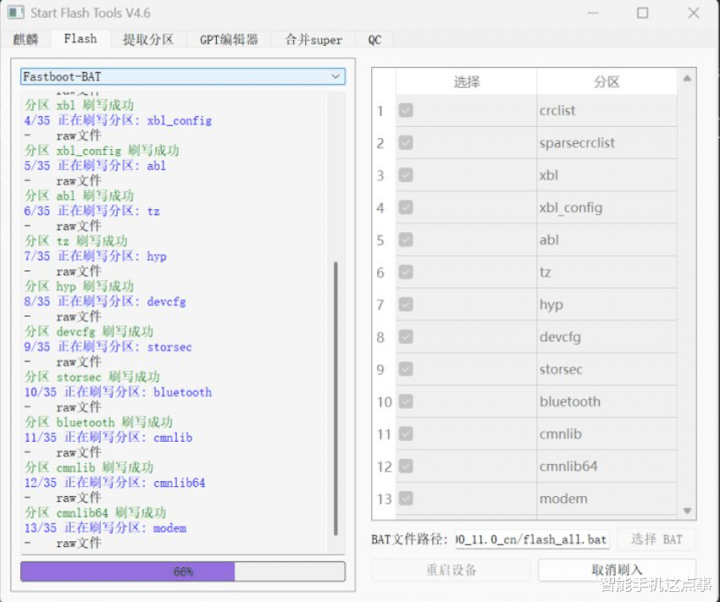Switch to the 麒麟 tab
The image size is (720, 602).
26,39
